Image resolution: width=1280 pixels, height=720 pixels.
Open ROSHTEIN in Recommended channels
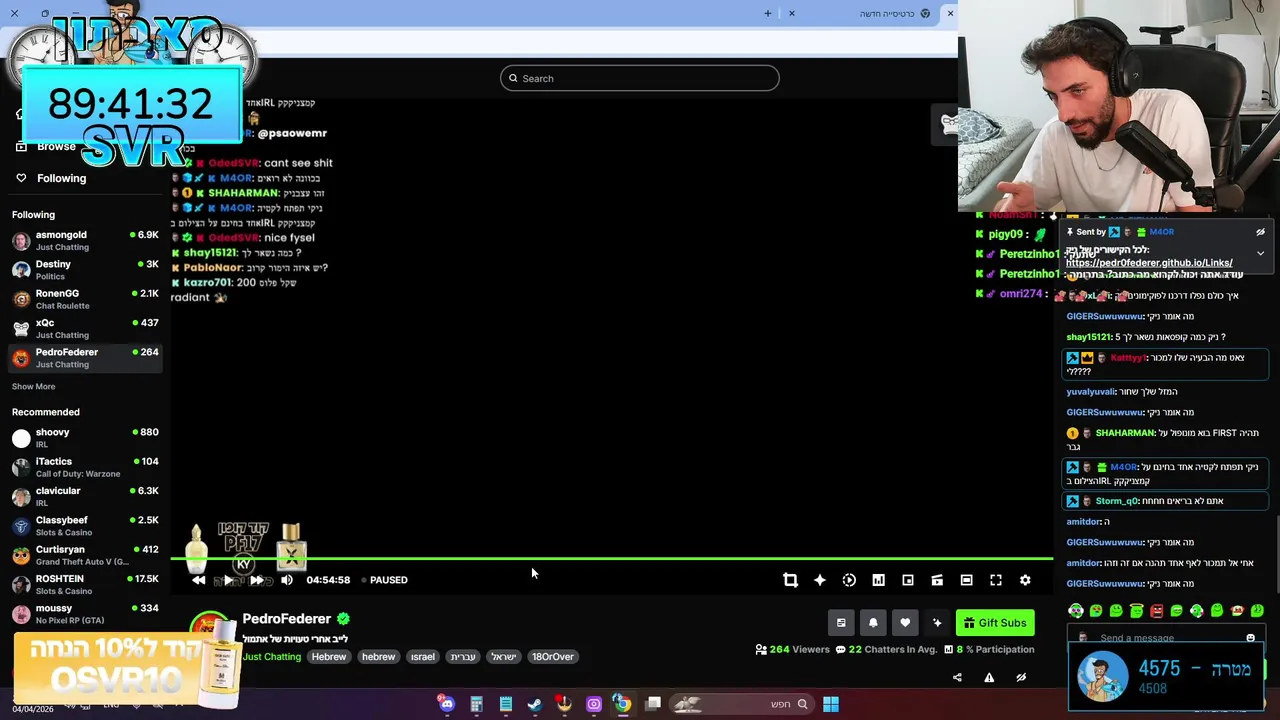pos(85,584)
